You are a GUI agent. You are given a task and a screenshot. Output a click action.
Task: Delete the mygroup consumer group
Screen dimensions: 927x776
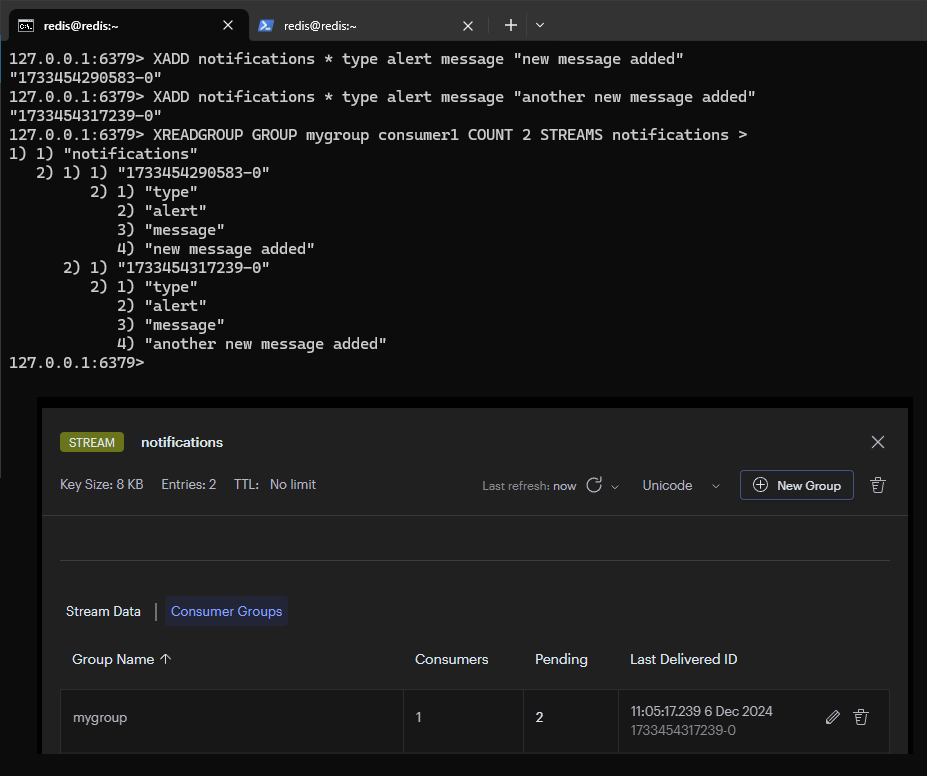(860, 717)
